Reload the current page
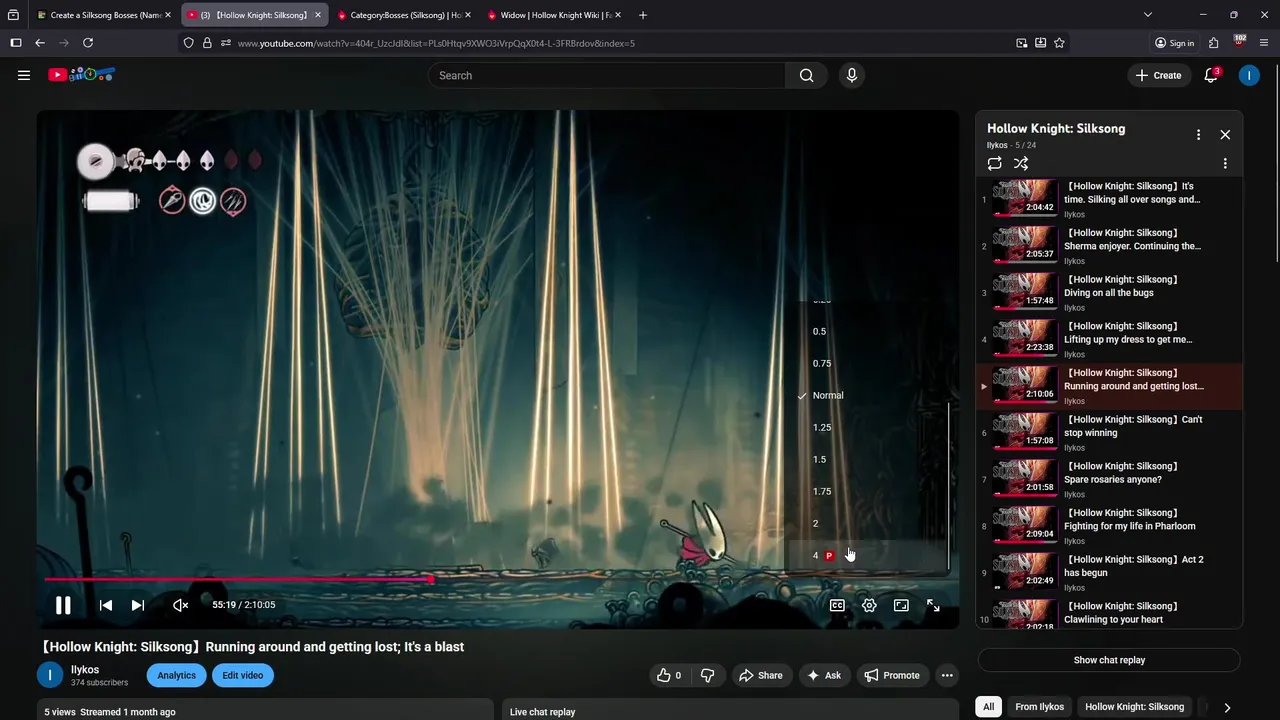Image resolution: width=1280 pixels, height=720 pixels. 88,43
